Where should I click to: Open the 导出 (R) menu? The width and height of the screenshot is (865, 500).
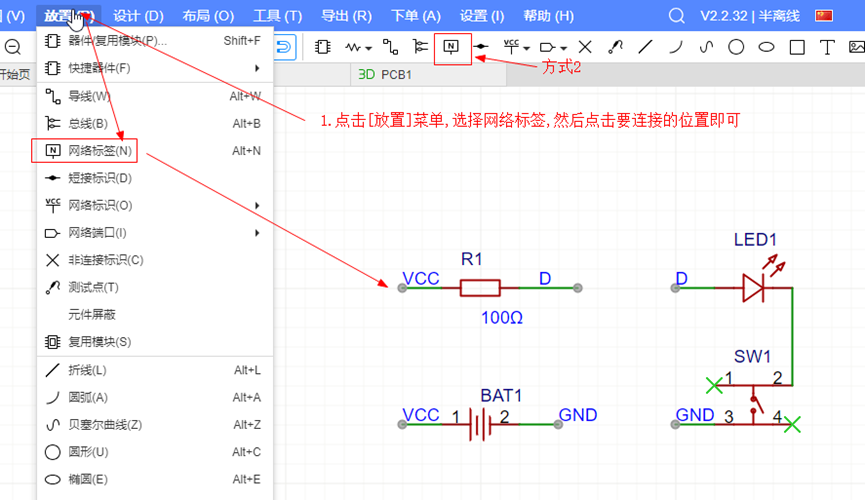click(346, 16)
